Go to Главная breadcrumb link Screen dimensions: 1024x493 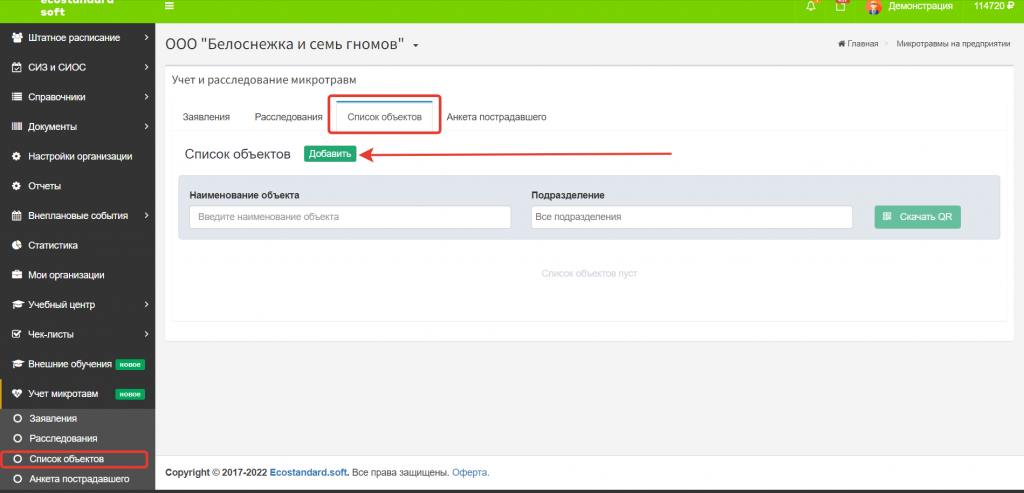[x=863, y=44]
